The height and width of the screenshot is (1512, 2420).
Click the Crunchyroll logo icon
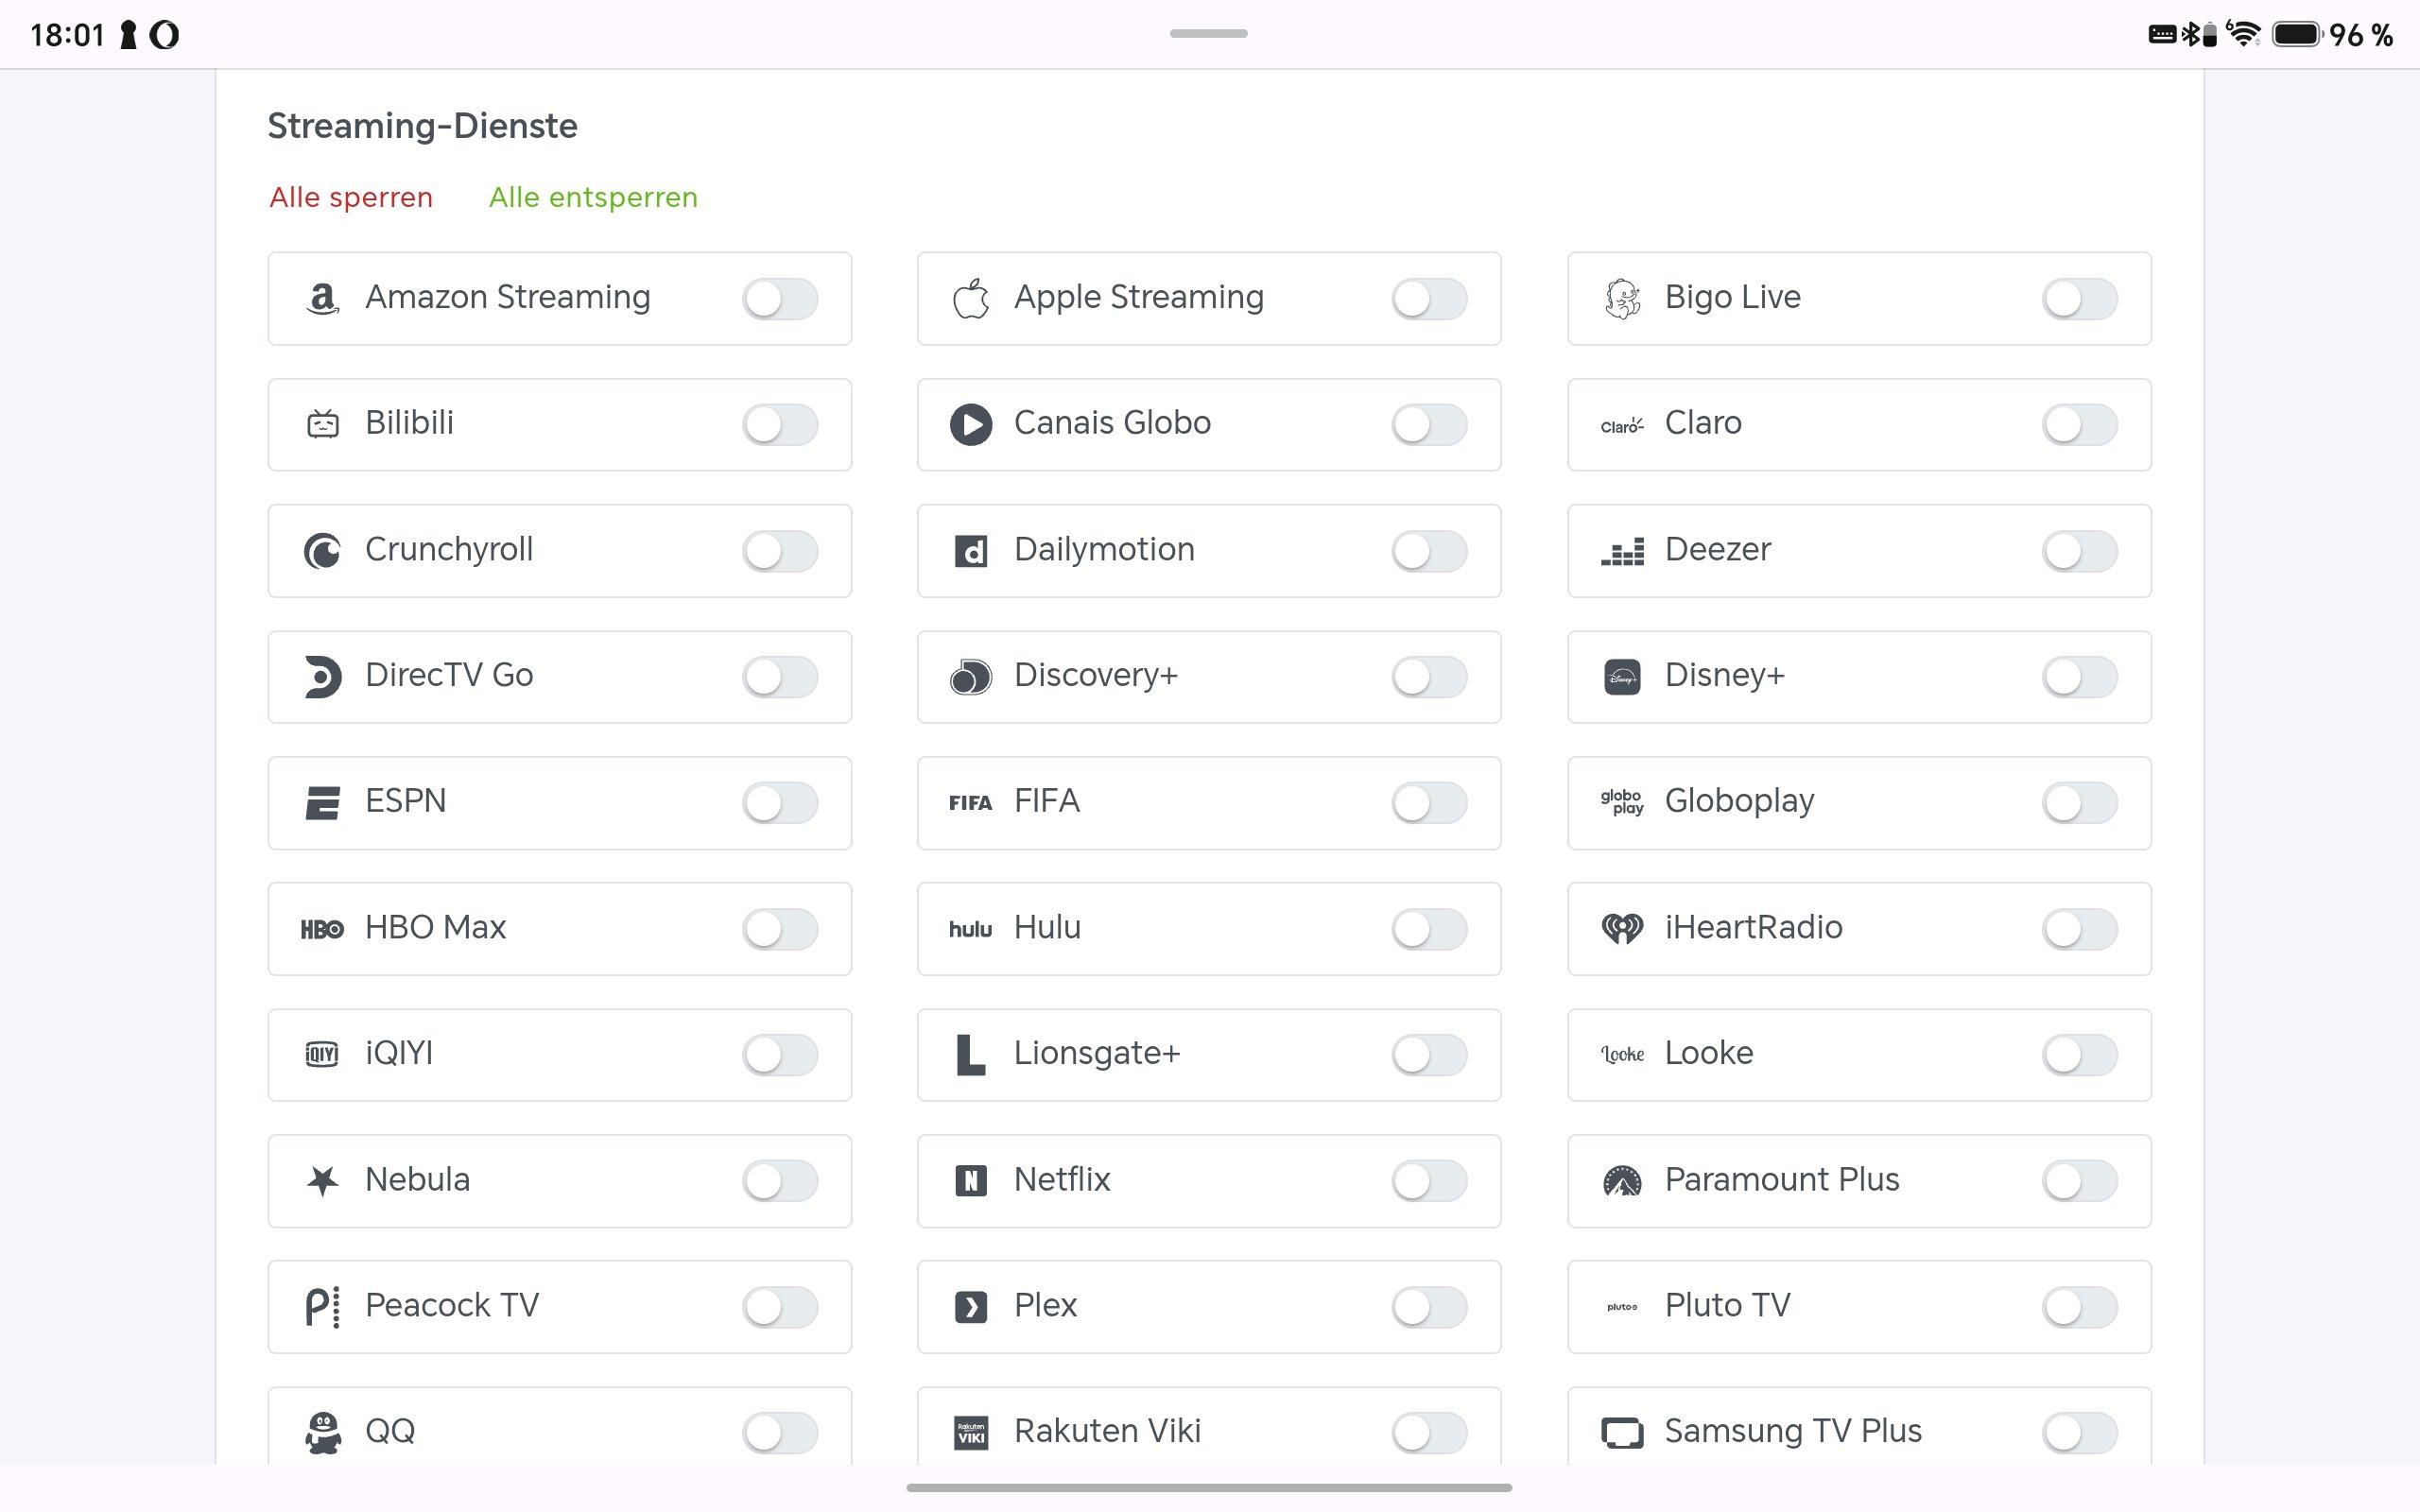(x=322, y=551)
